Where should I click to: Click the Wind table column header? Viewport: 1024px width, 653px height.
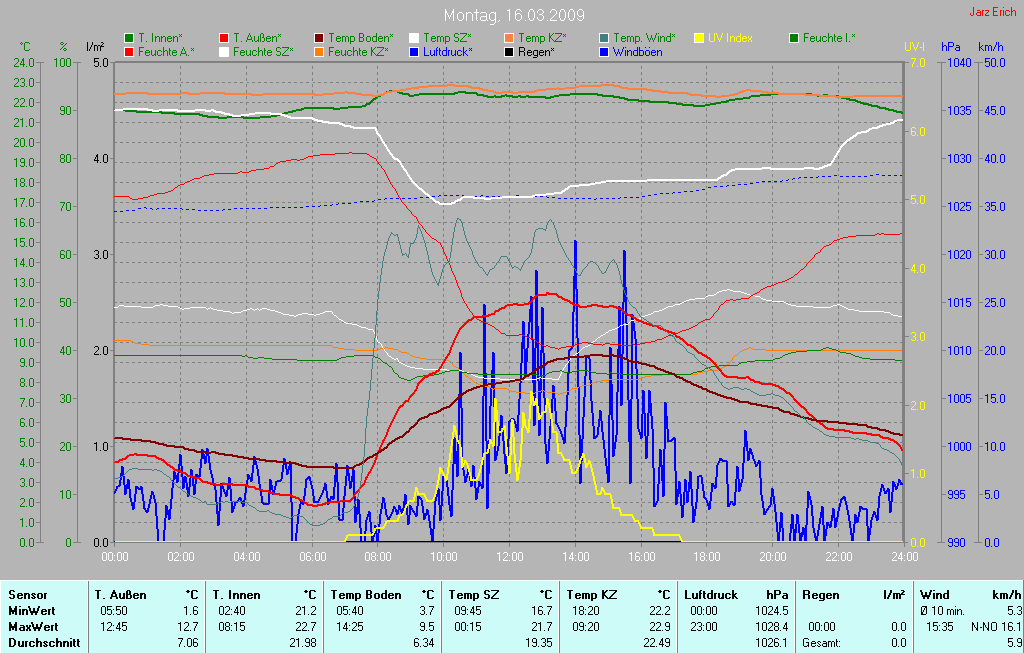[935, 595]
